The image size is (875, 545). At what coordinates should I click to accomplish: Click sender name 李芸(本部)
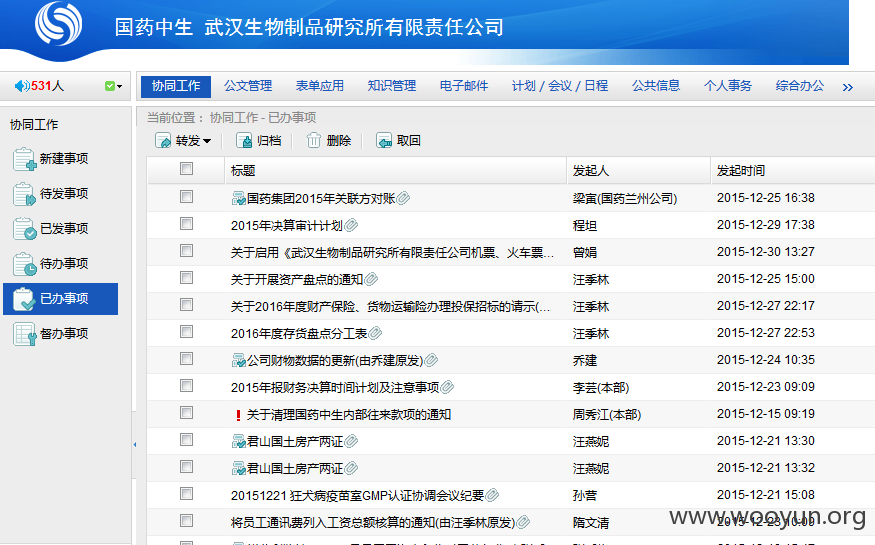point(600,388)
